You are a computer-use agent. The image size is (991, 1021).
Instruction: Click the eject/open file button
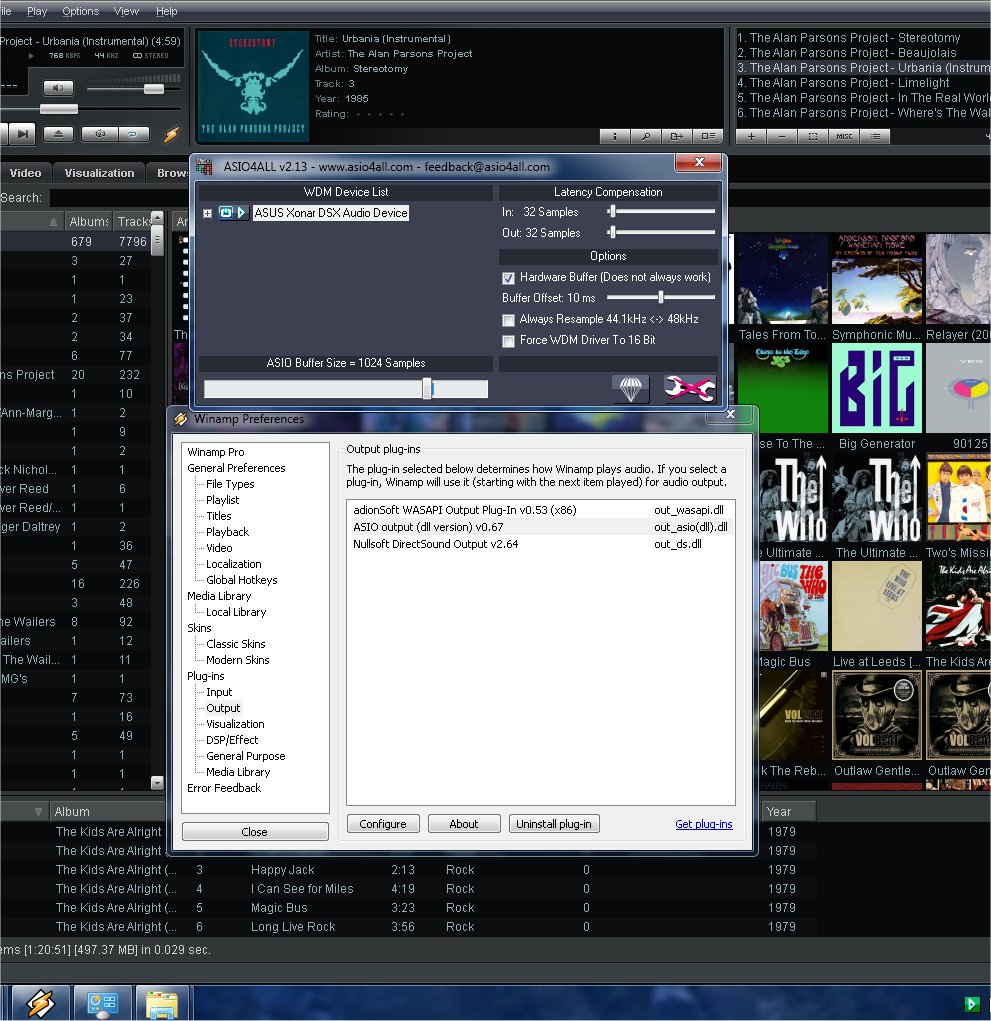point(58,134)
